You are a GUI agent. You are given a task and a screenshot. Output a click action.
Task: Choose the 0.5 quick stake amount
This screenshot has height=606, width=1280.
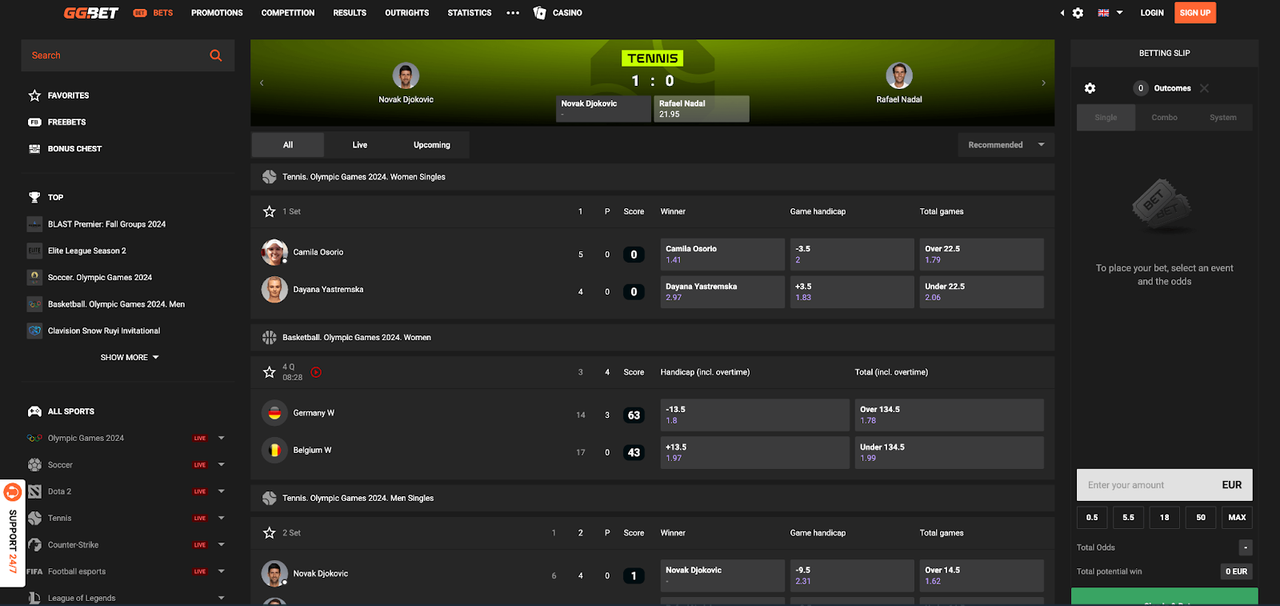click(1092, 517)
